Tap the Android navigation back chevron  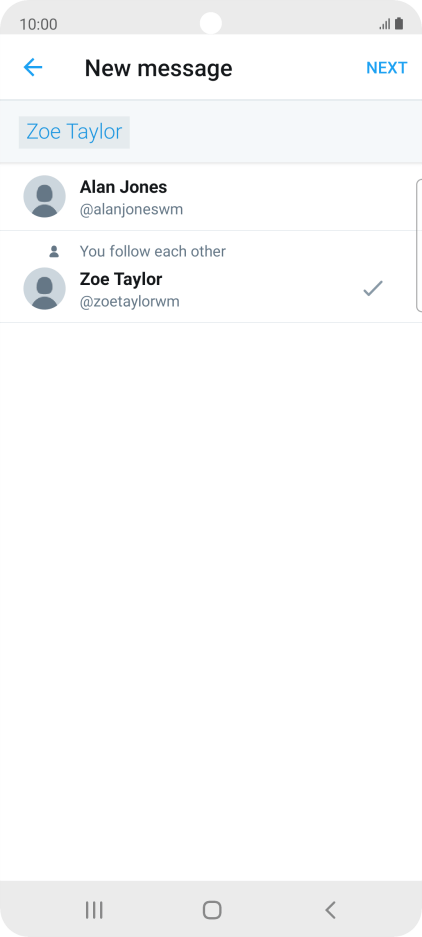(330, 910)
